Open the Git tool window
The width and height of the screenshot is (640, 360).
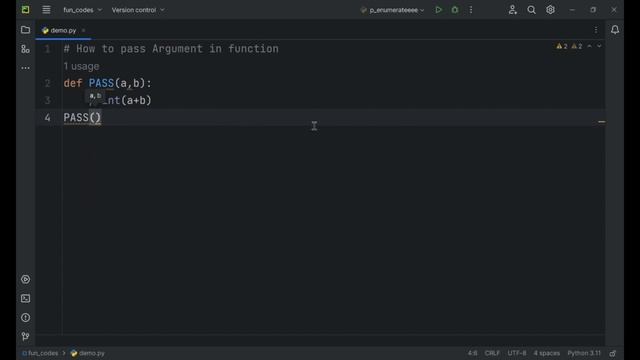(x=25, y=336)
